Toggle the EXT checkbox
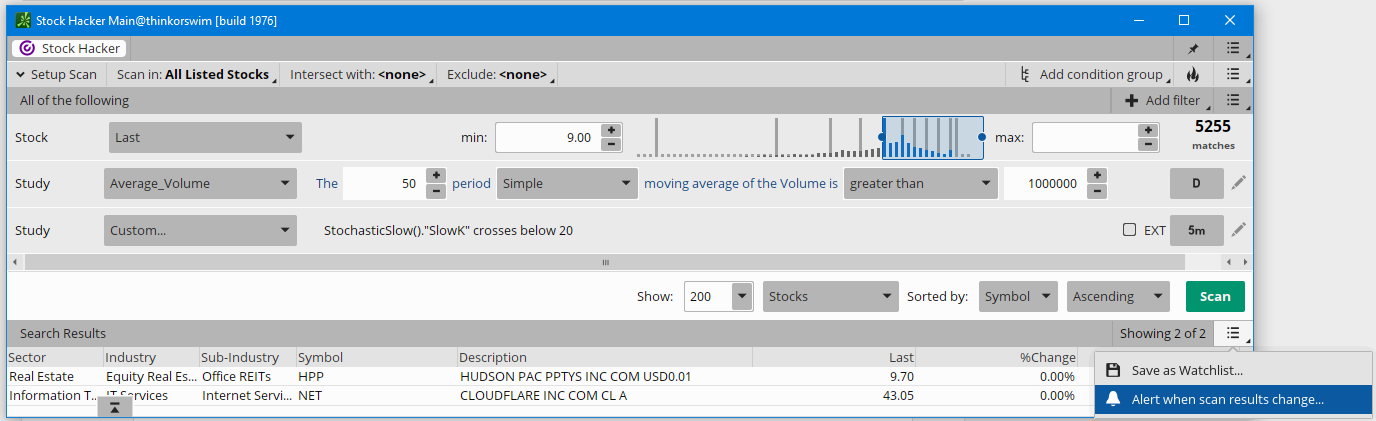This screenshot has height=421, width=1376. [x=1129, y=230]
